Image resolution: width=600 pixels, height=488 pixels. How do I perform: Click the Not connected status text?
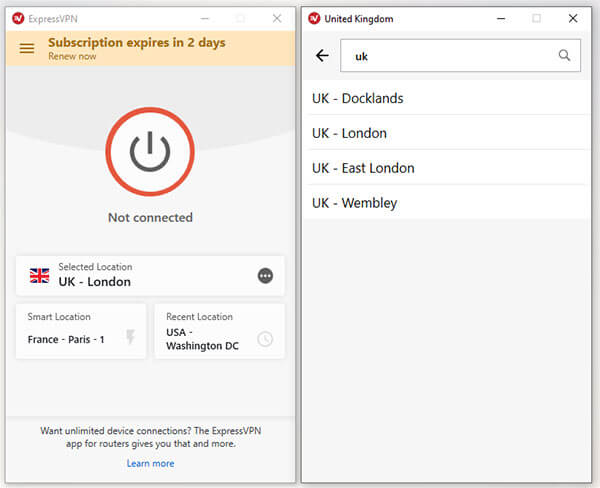tap(150, 217)
